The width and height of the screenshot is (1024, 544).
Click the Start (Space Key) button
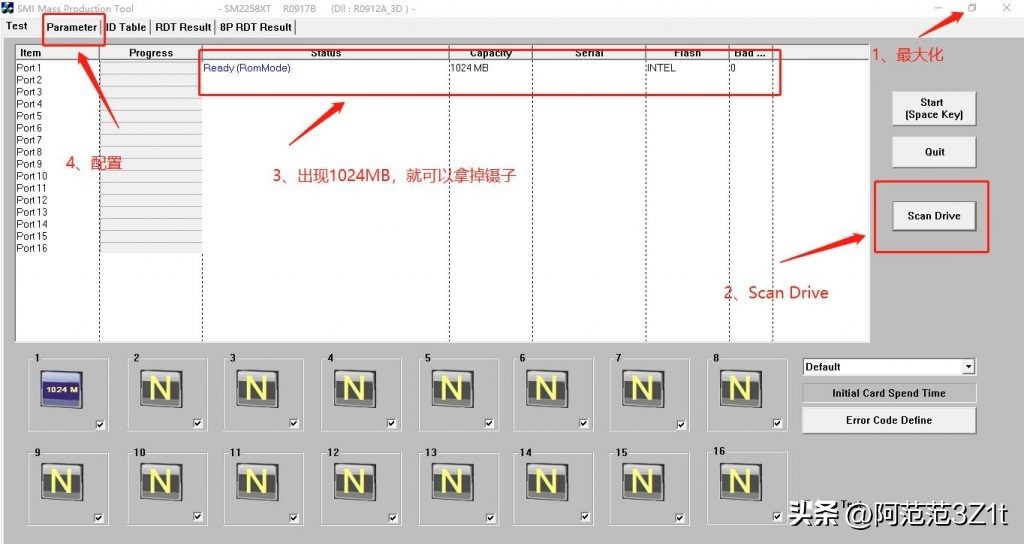coord(934,108)
